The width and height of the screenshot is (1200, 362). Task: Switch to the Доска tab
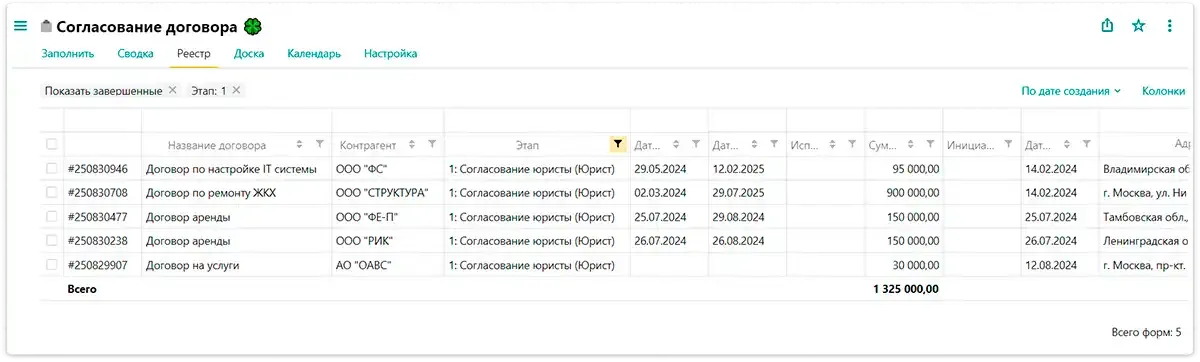pos(249,54)
